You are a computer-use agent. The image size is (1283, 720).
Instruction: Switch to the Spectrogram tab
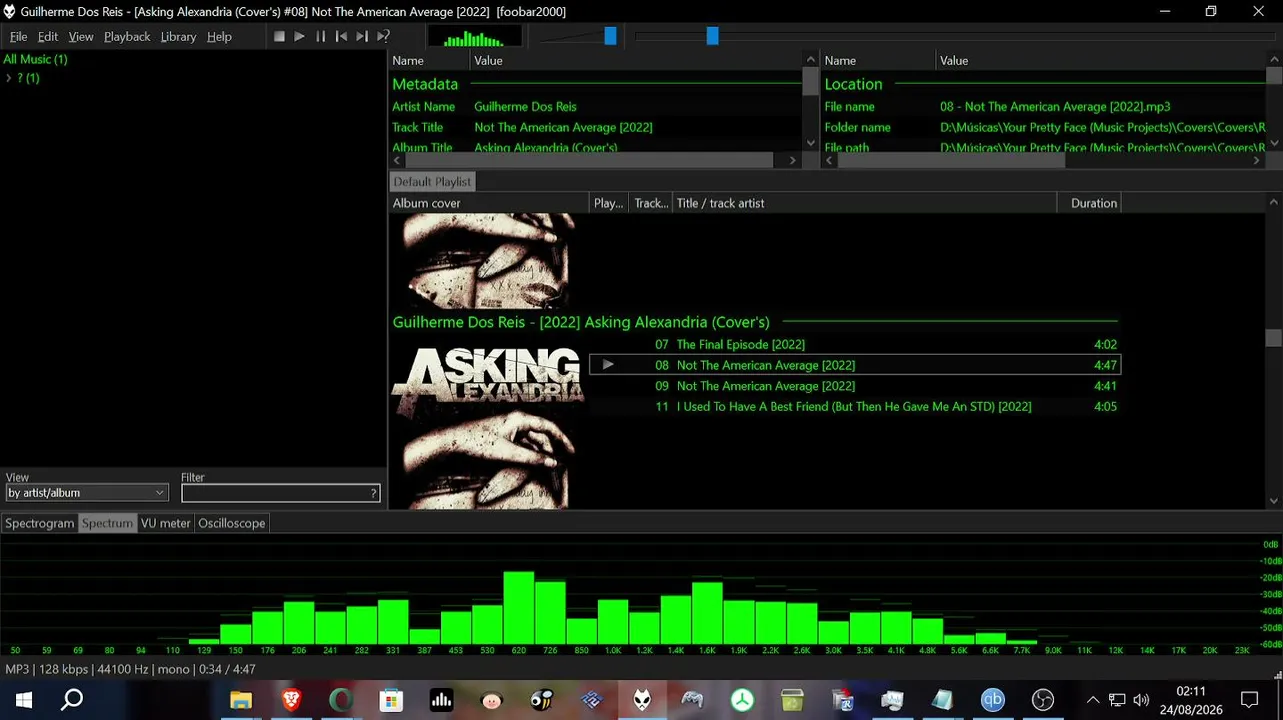tap(39, 523)
